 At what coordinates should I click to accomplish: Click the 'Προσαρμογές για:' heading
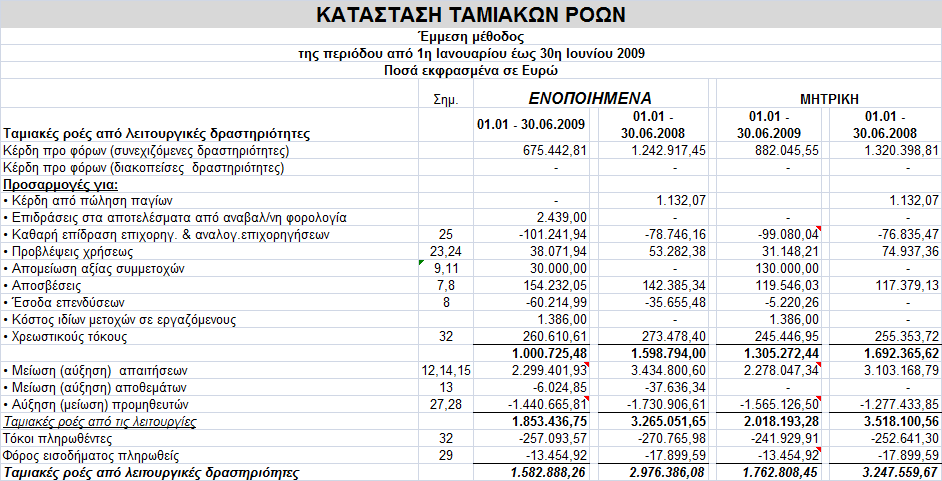[x=61, y=184]
